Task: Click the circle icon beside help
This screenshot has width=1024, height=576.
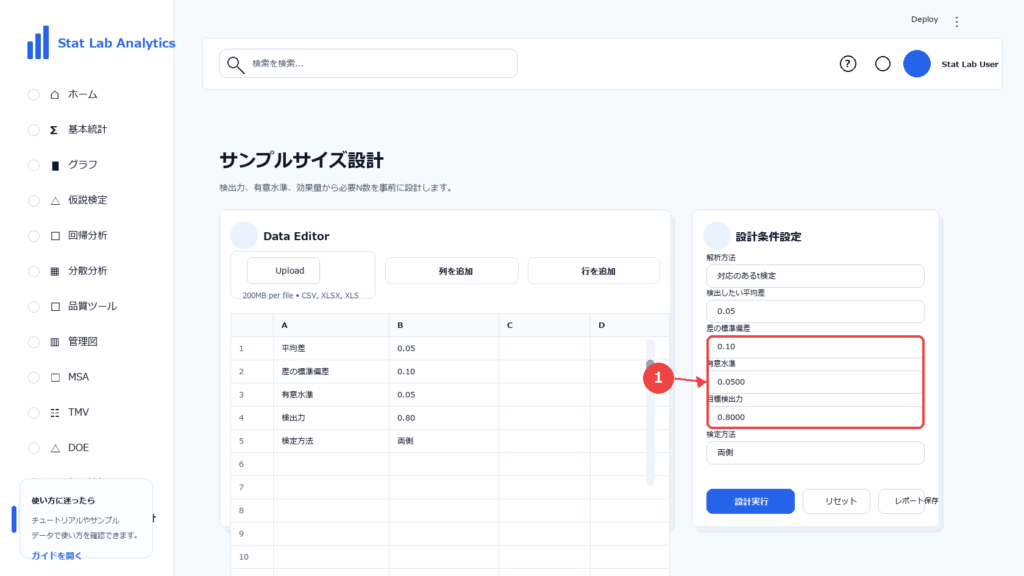Action: [882, 64]
